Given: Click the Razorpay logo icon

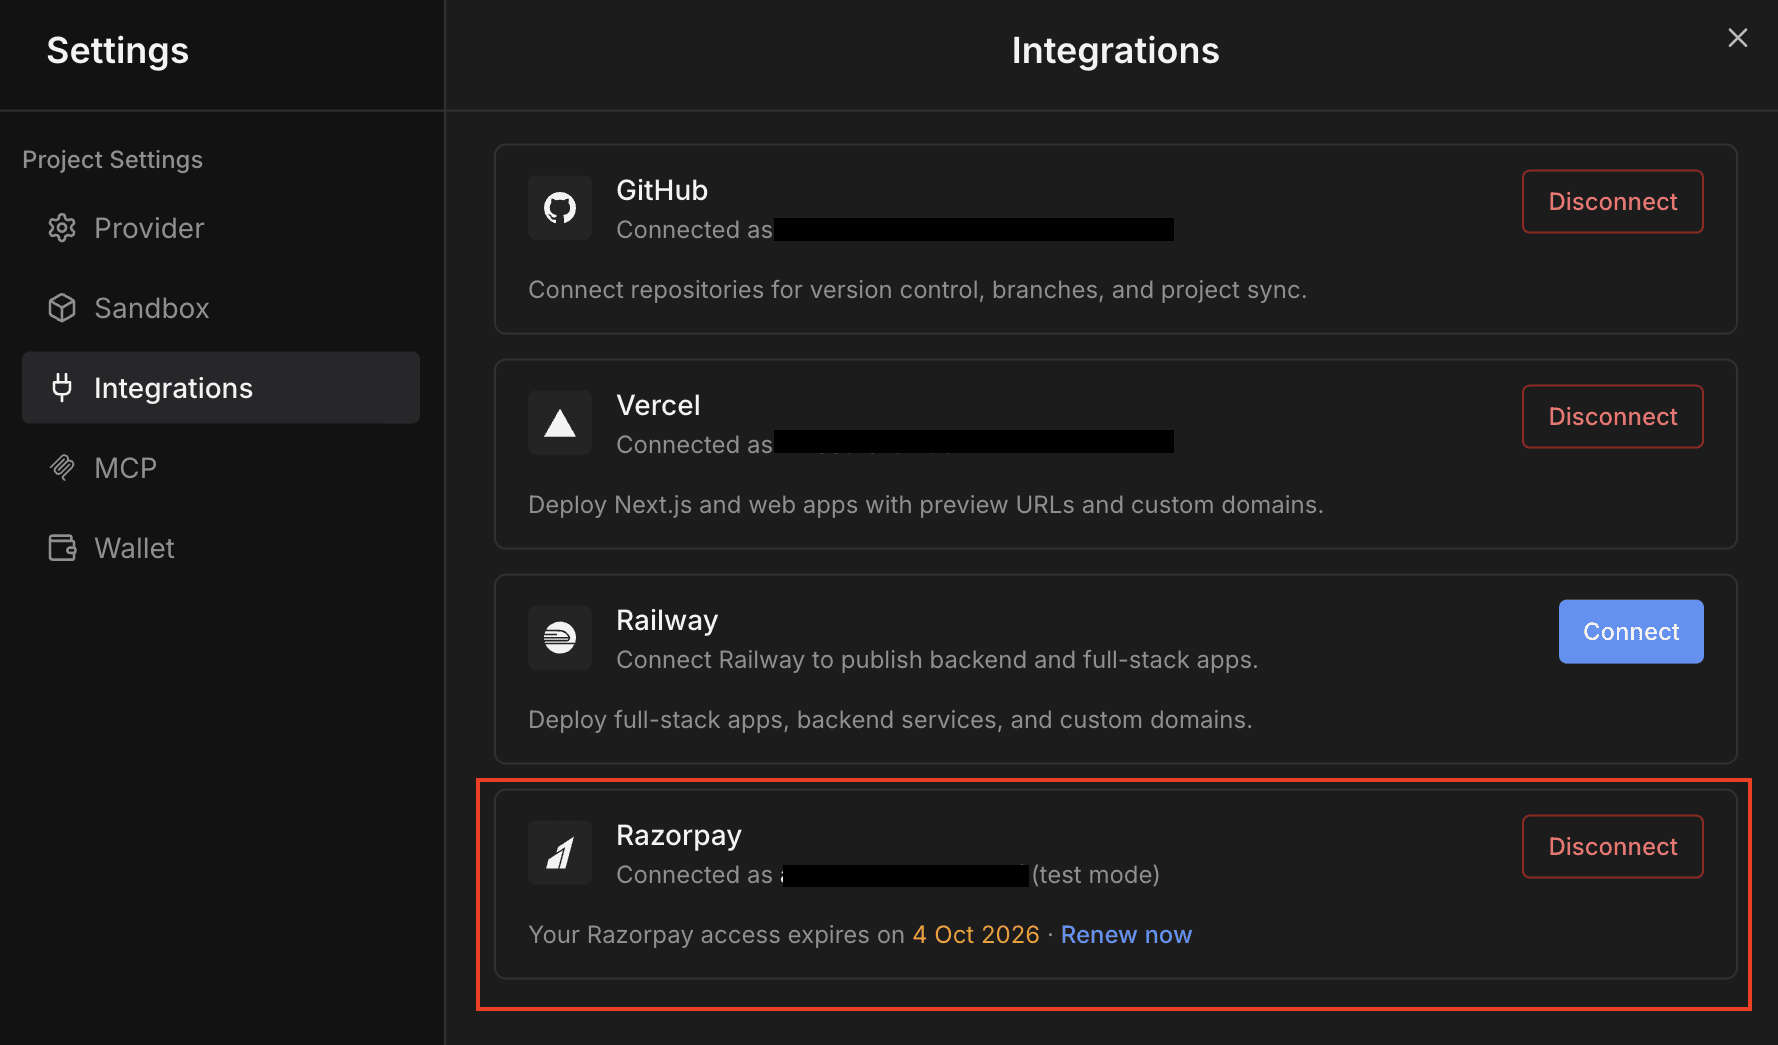Looking at the screenshot, I should [560, 853].
